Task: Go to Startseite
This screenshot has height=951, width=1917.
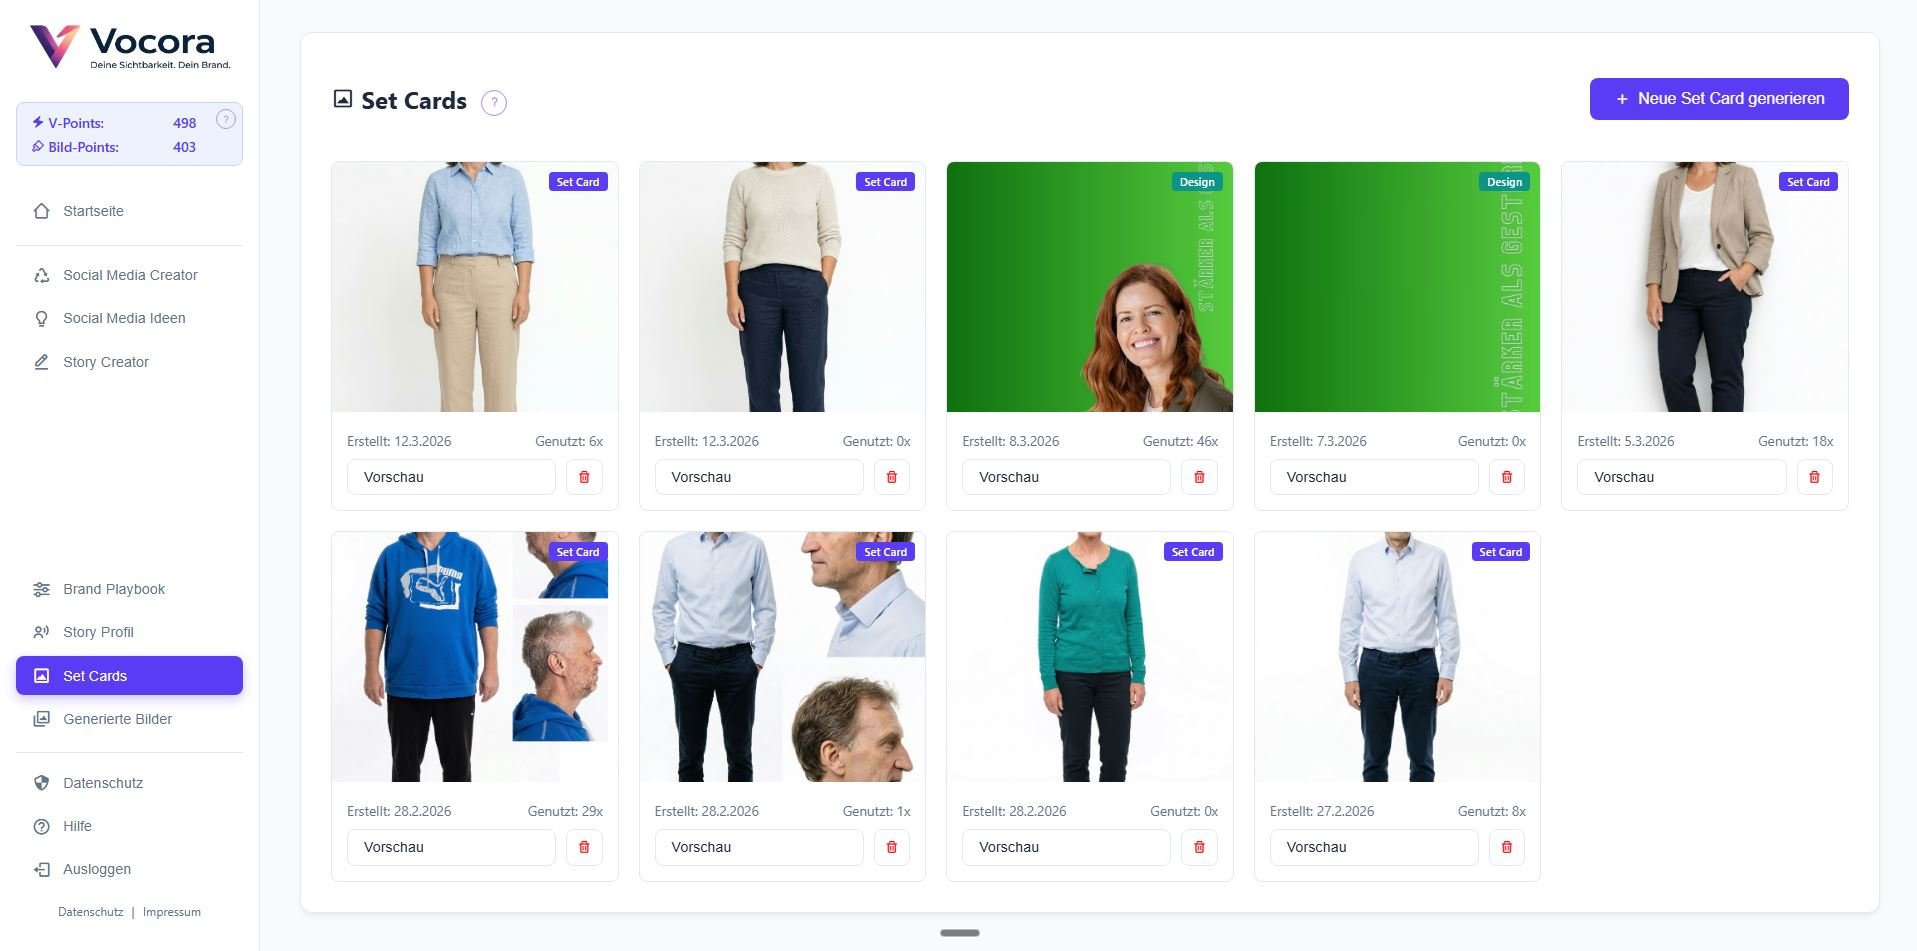Action: click(x=129, y=211)
